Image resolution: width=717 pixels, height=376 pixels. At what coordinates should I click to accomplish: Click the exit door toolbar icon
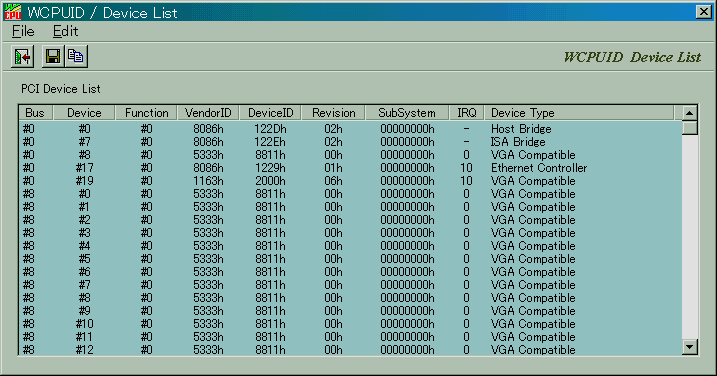[x=22, y=57]
